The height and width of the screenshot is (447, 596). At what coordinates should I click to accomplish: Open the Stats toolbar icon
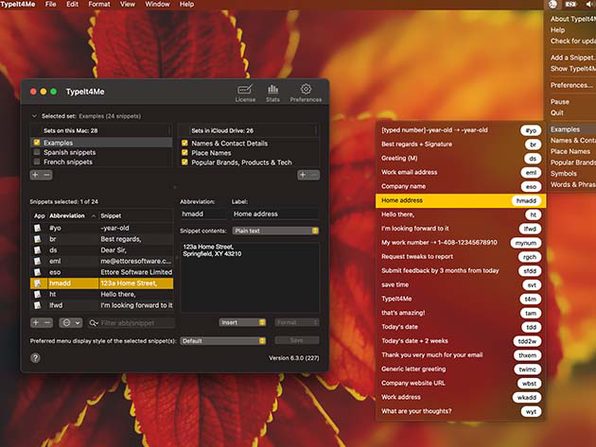click(273, 93)
